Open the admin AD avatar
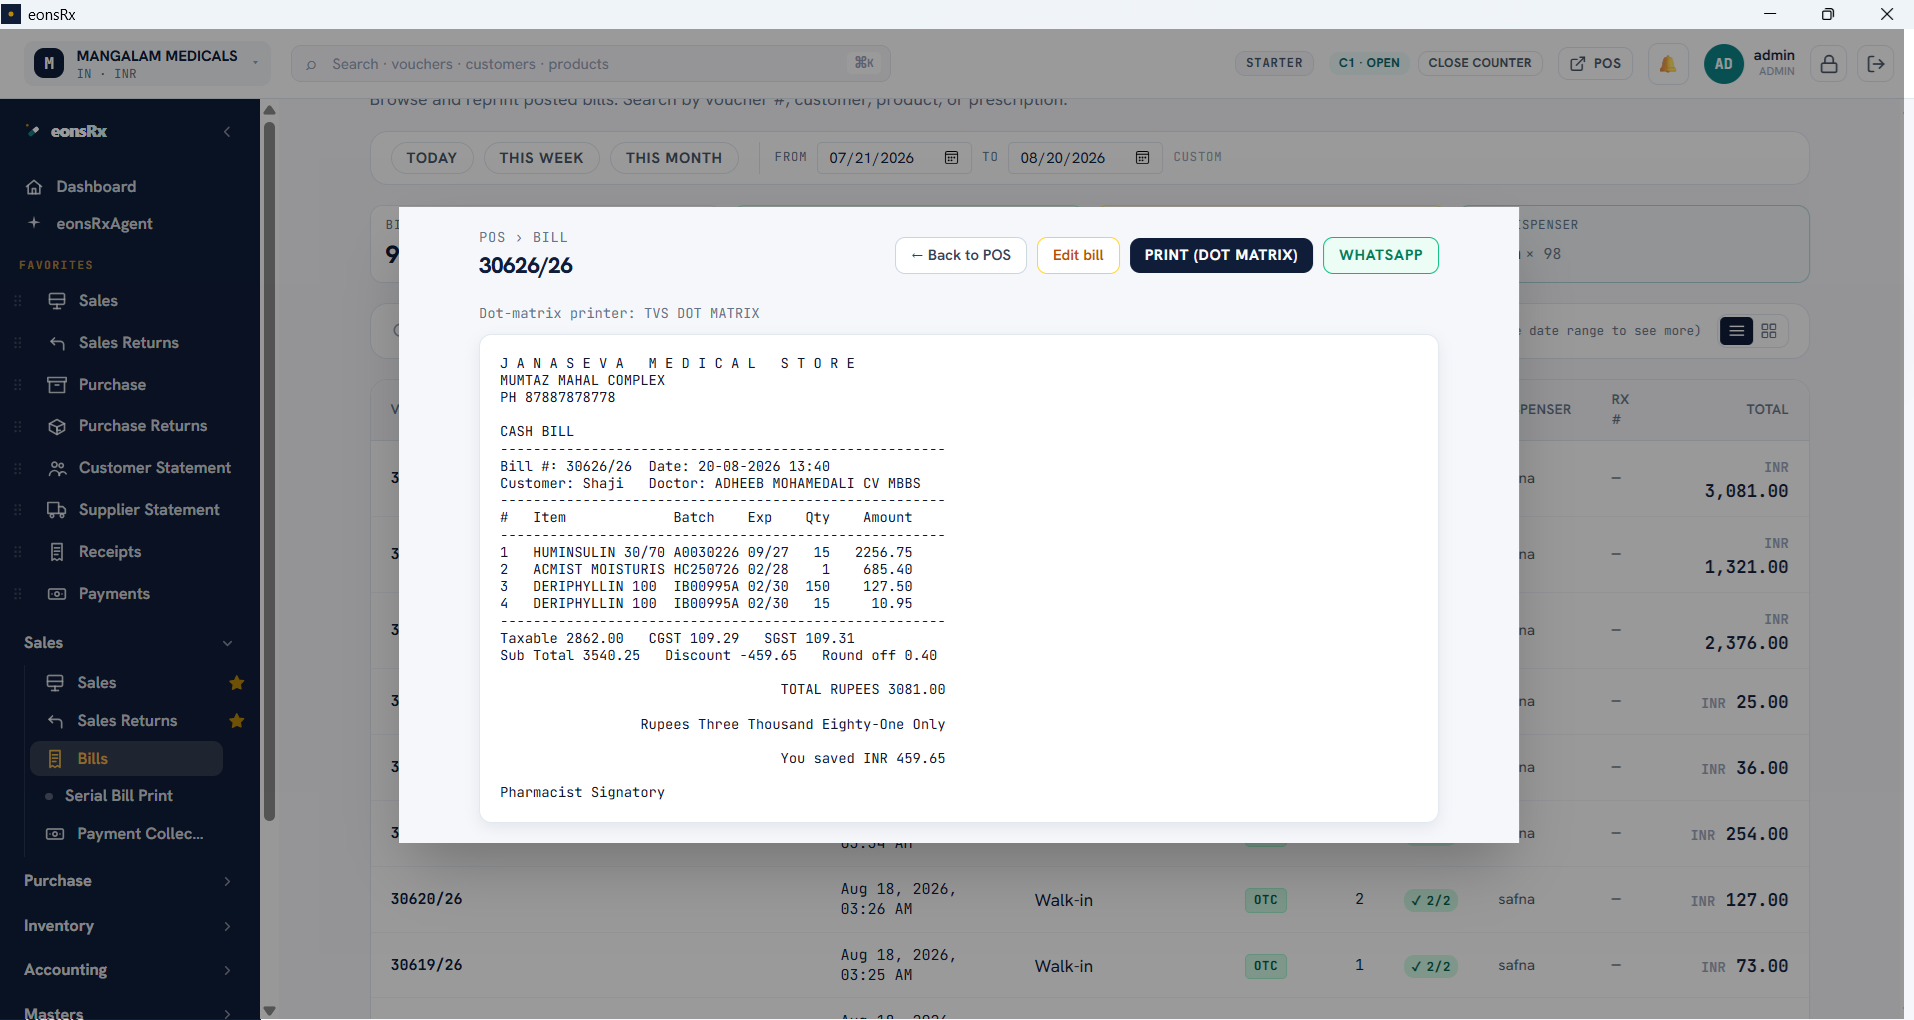 1723,64
